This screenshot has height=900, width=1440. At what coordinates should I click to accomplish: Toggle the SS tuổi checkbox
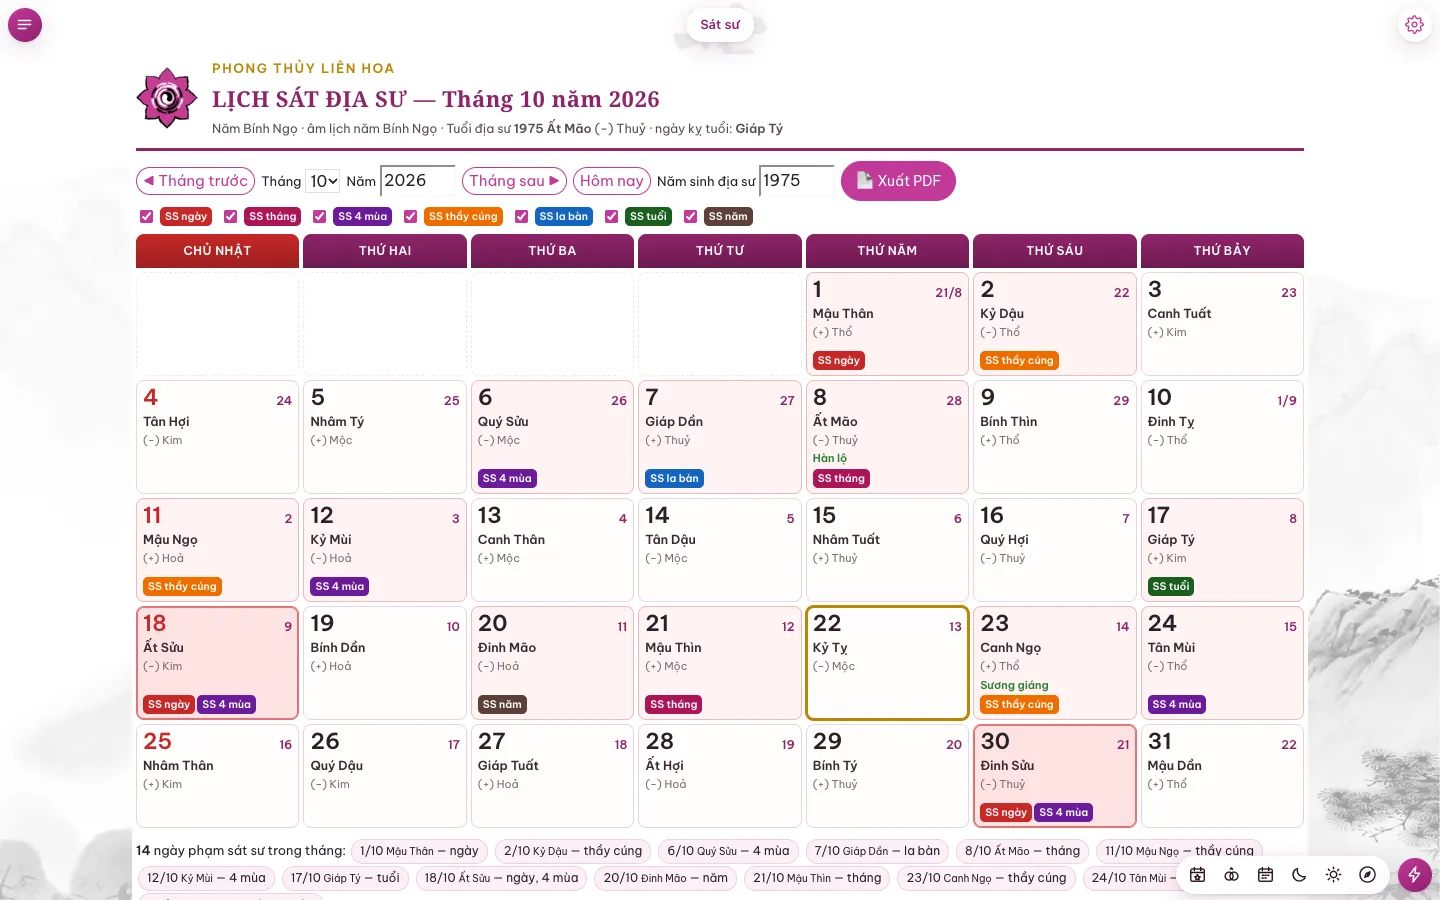pyautogui.click(x=612, y=216)
